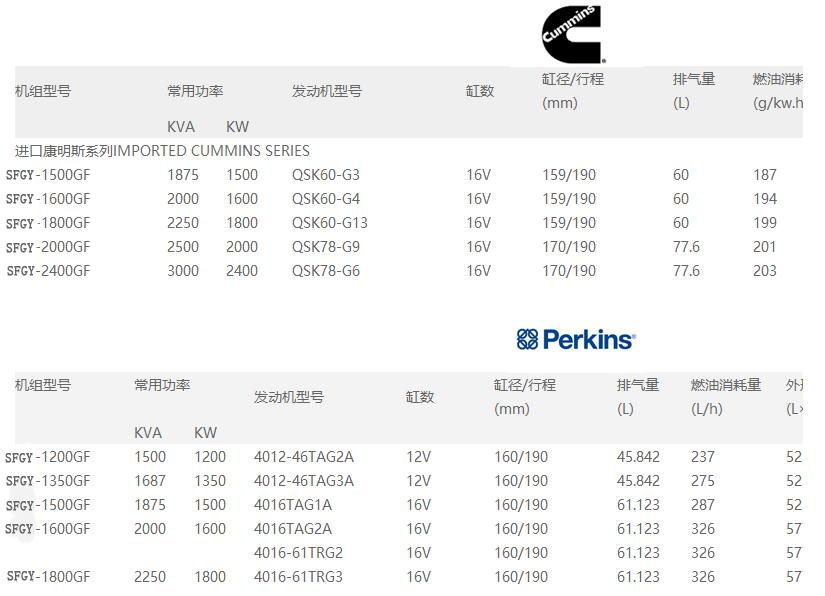Screen dimensions: 825x596
Task: Select engine model QSK78-G6
Action: (326, 271)
